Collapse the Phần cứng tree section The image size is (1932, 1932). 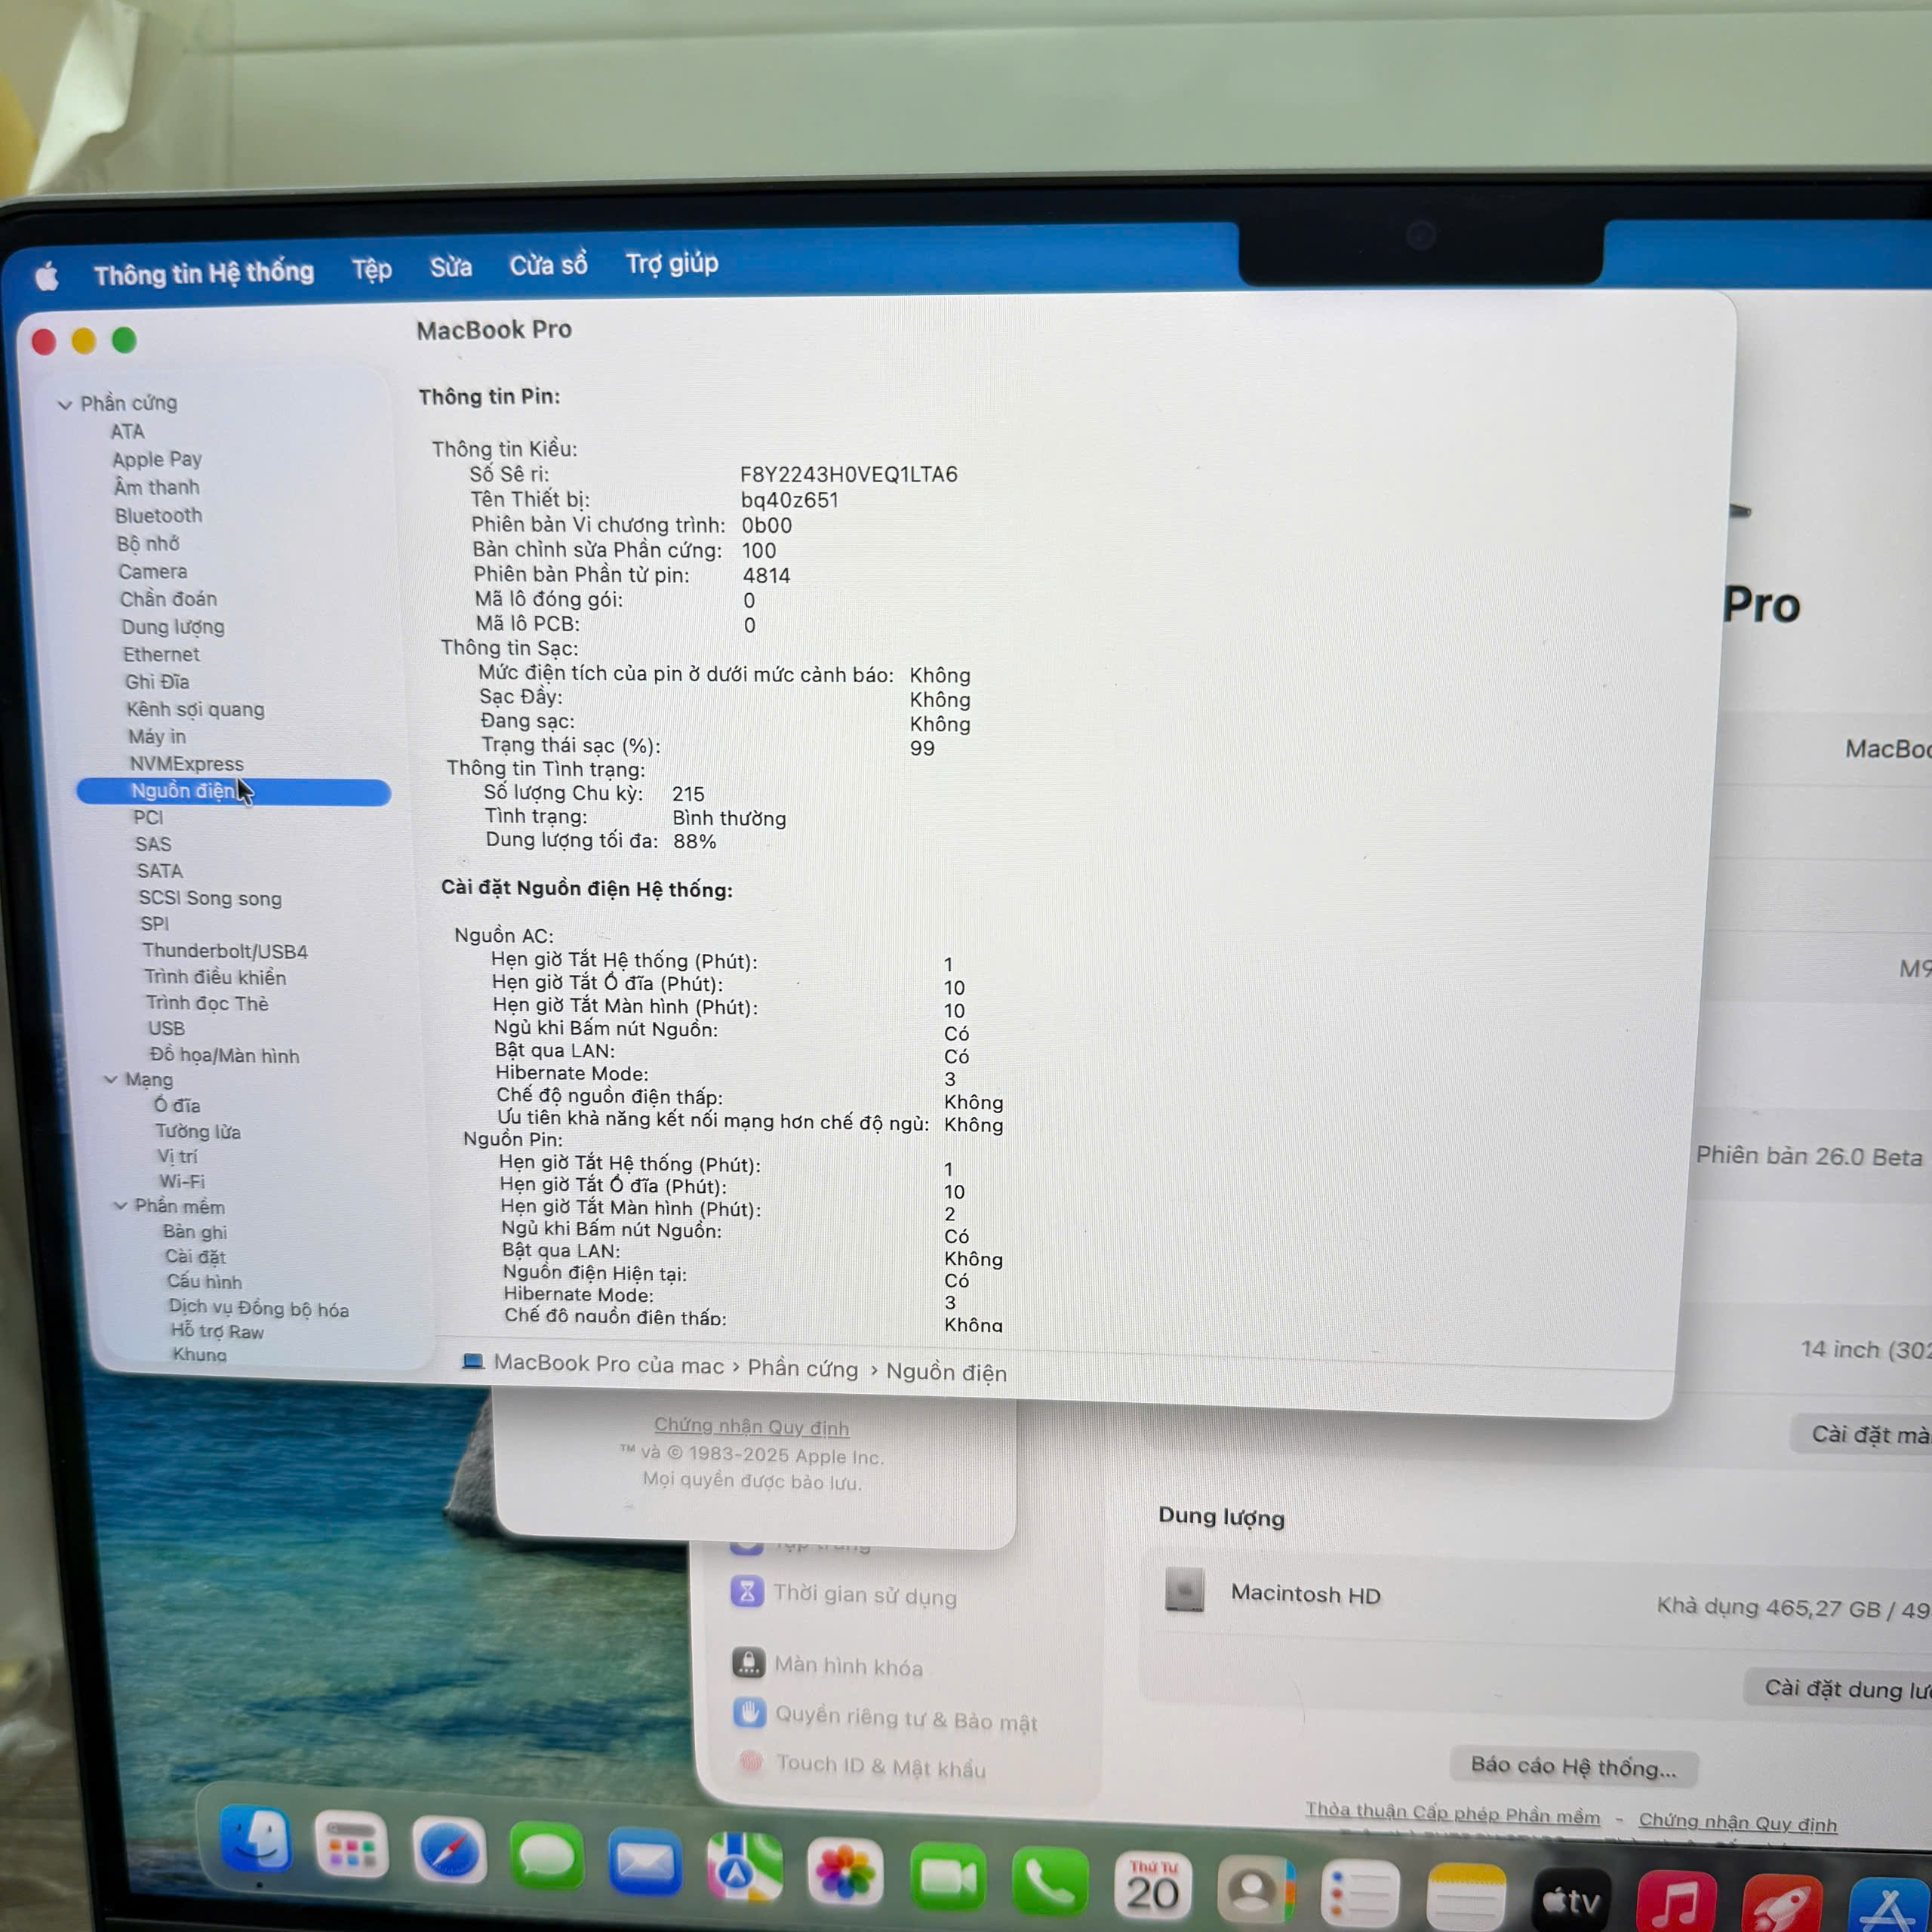point(65,405)
